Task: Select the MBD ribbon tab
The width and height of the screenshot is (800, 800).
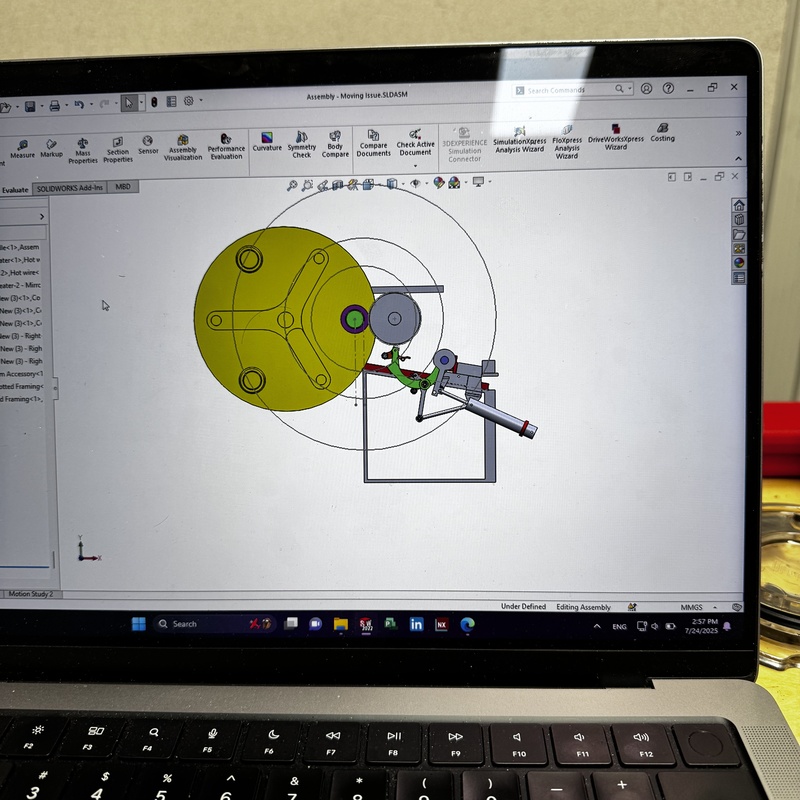Action: coord(123,187)
